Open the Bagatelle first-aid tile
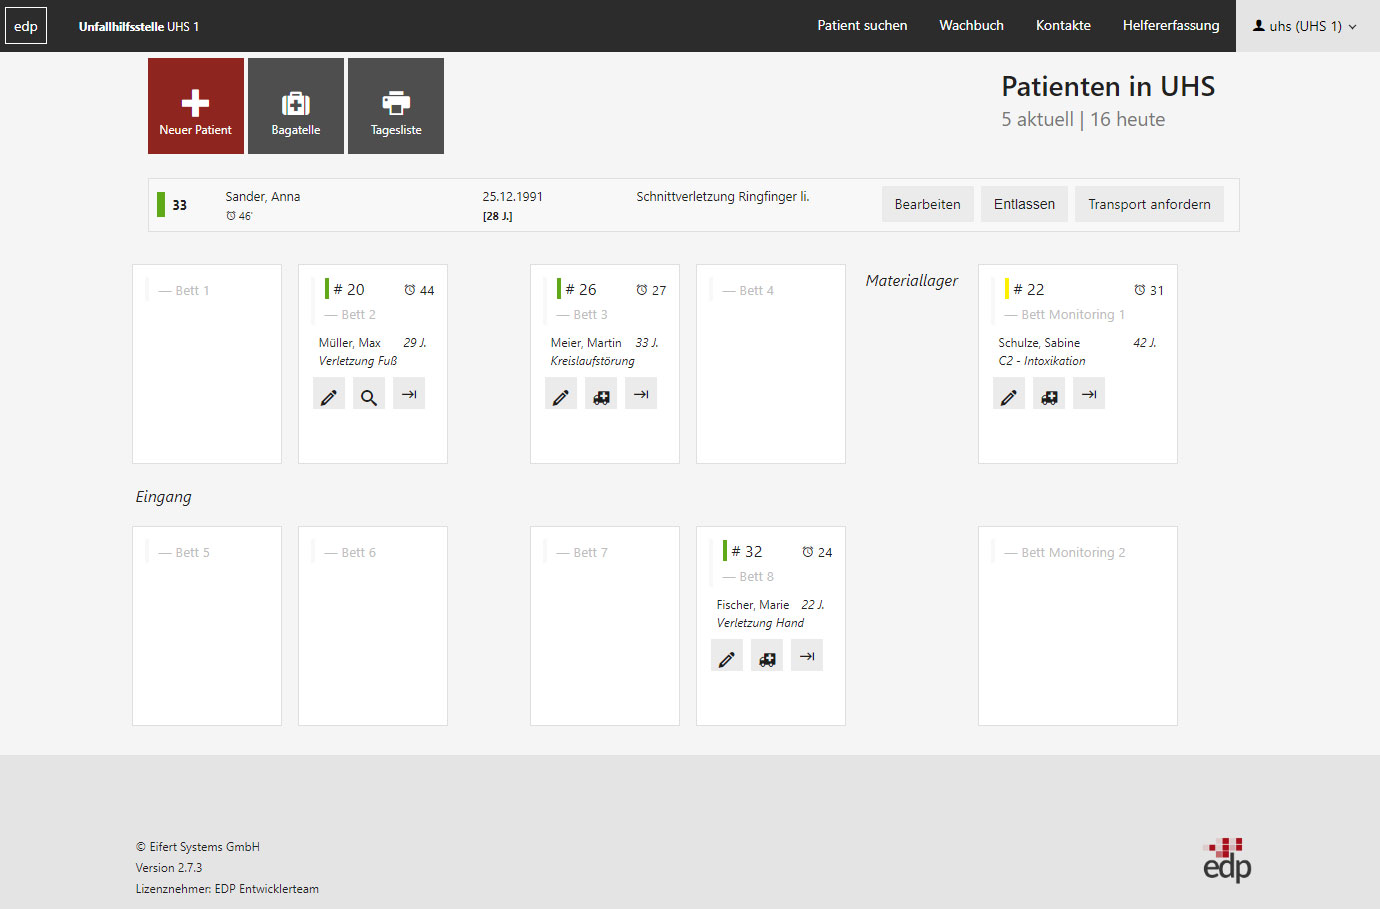 [x=296, y=106]
